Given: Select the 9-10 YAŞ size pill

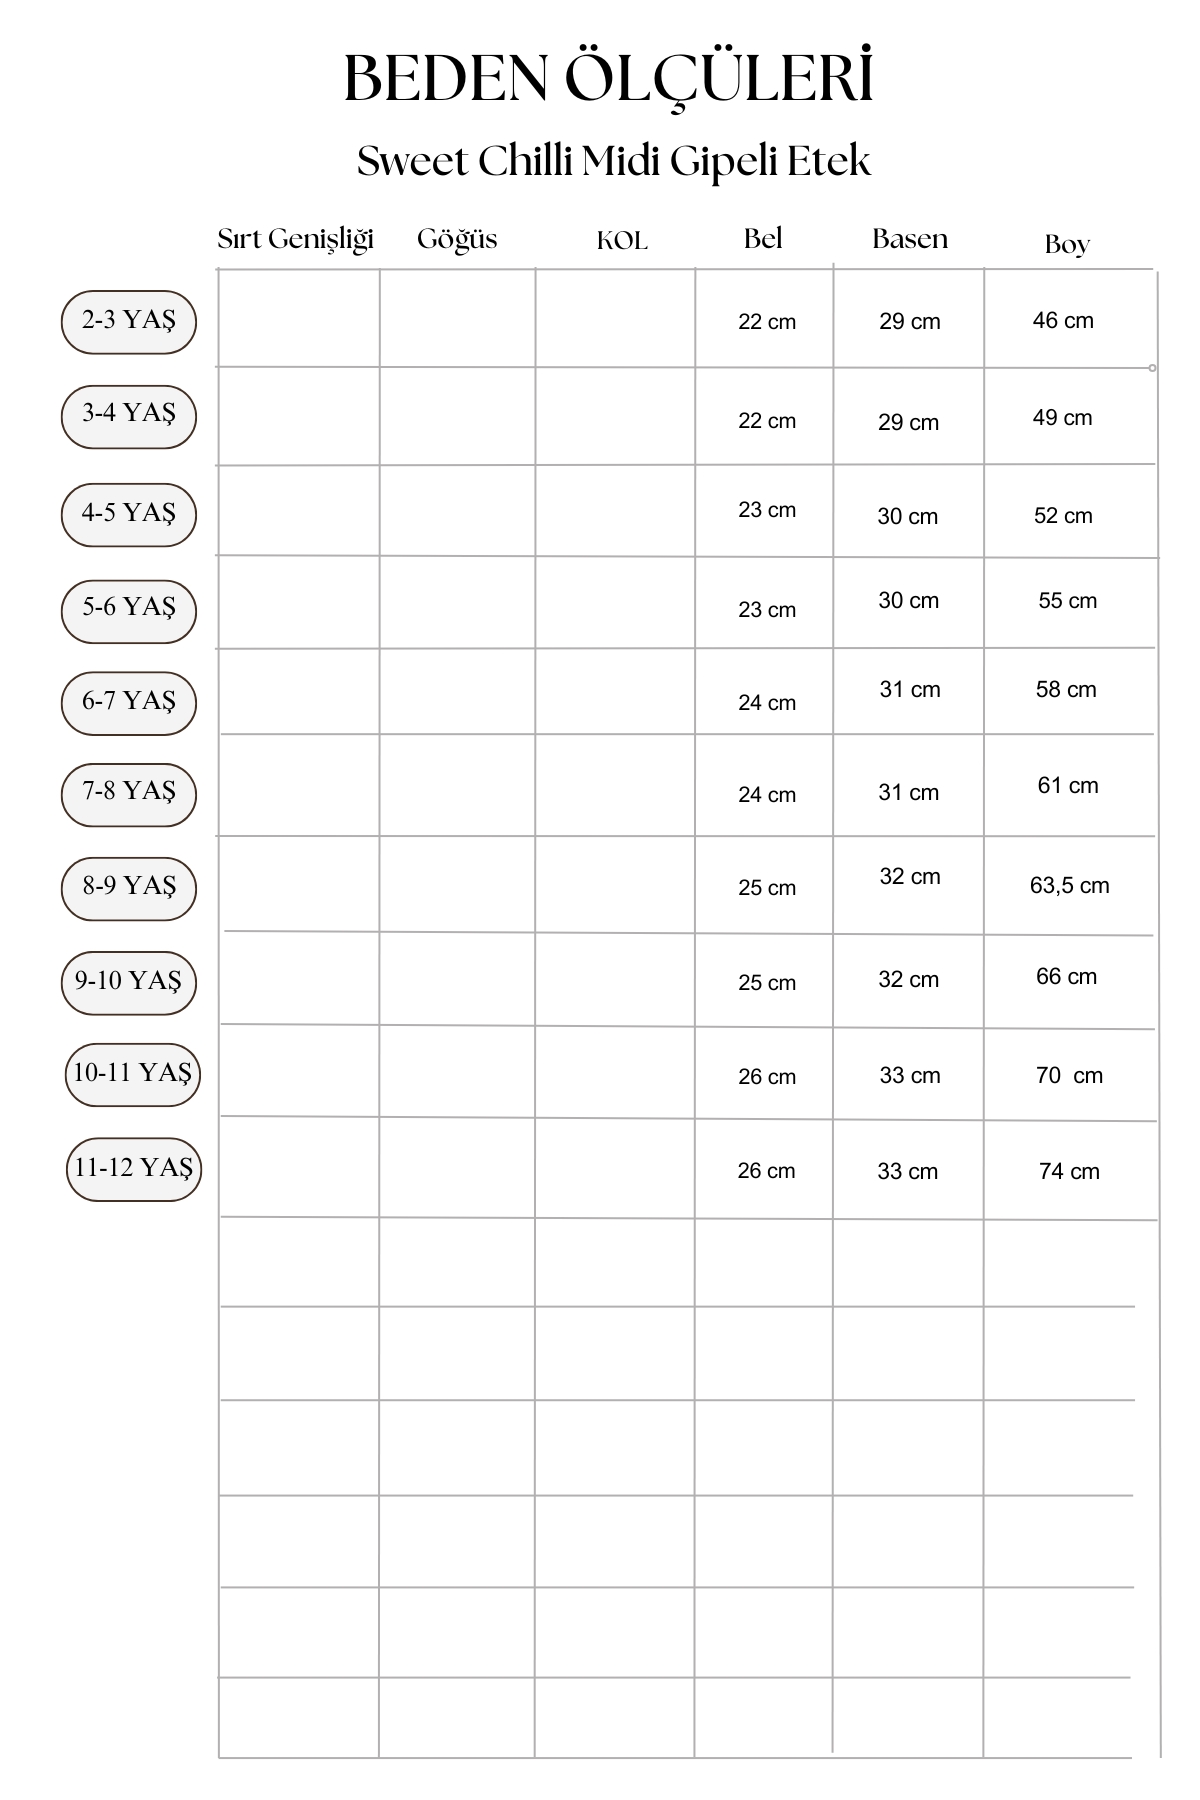Looking at the screenshot, I should click(129, 982).
